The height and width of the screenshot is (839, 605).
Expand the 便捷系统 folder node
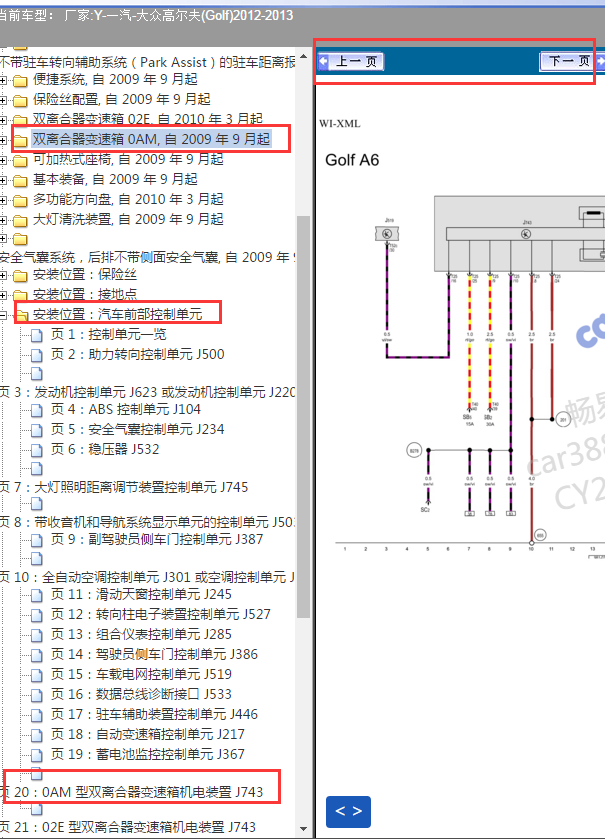[x=3, y=81]
